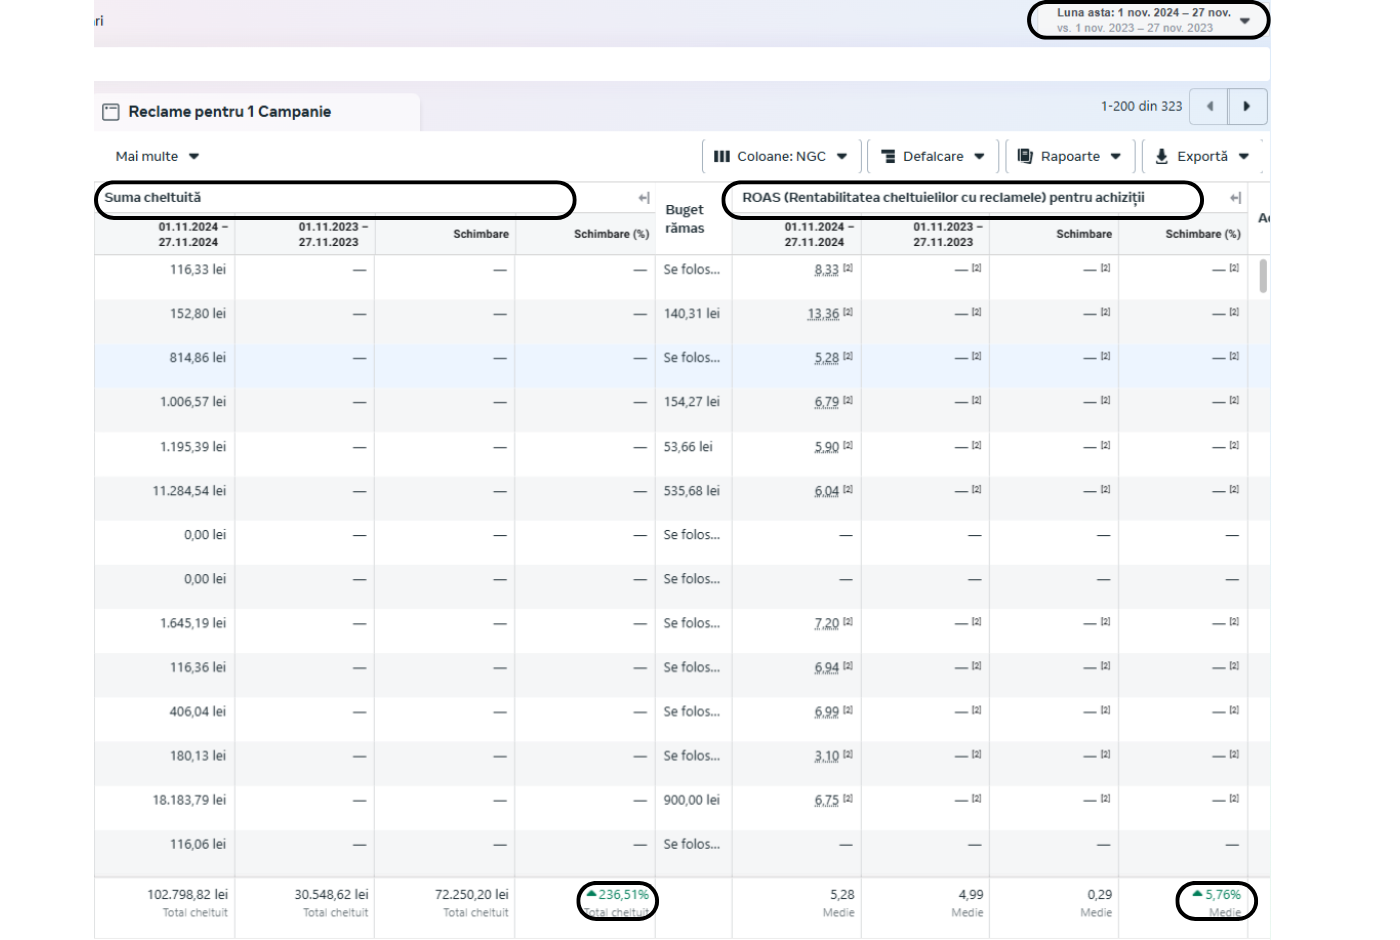
Task: Open the Exportă export dropdown
Action: click(x=1201, y=156)
